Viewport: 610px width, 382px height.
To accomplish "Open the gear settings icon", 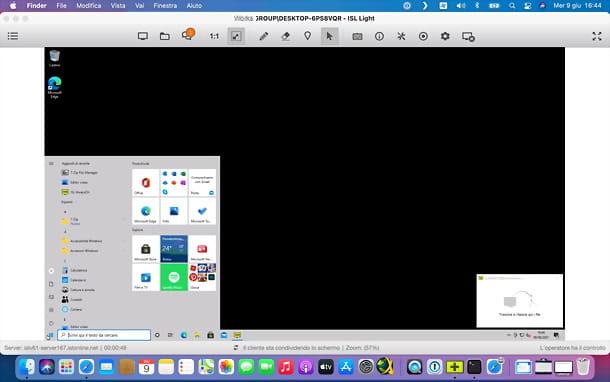I will point(445,36).
